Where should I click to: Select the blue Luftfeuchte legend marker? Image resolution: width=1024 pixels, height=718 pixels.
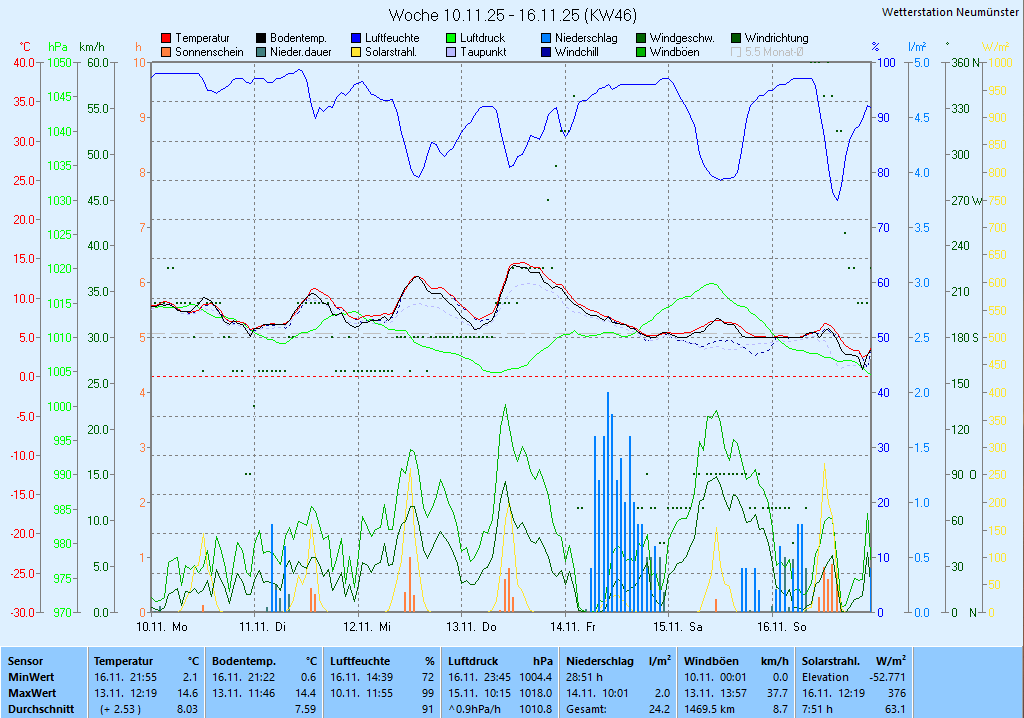pyautogui.click(x=356, y=38)
